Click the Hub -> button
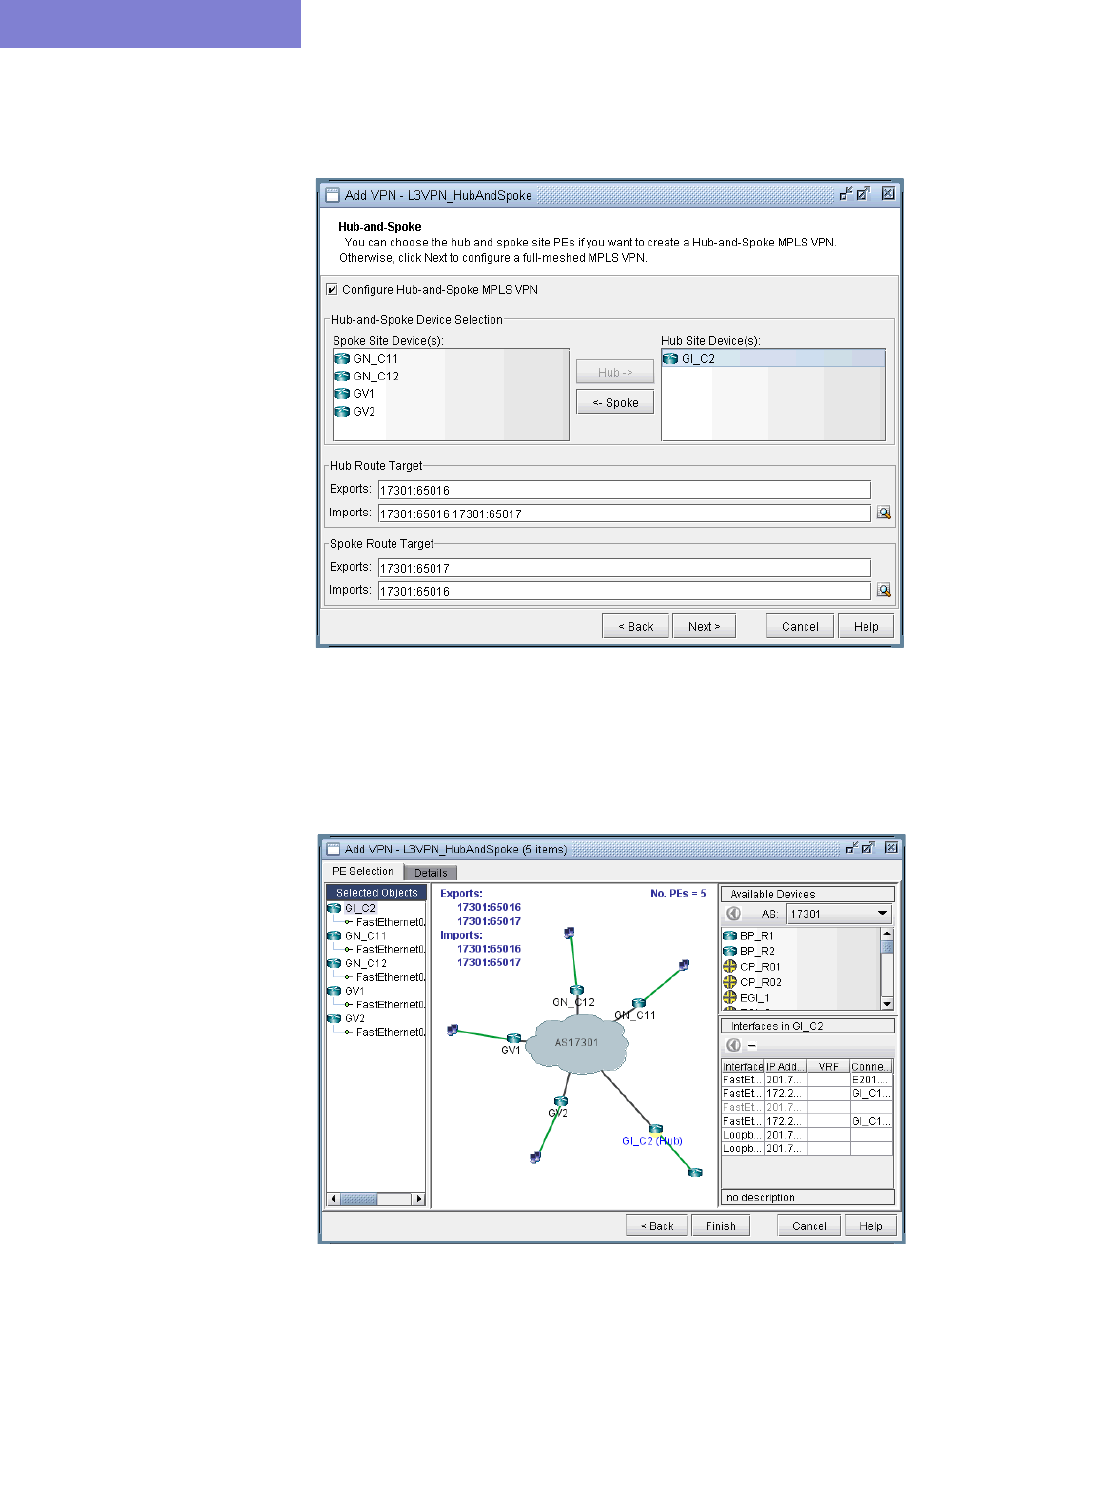Screen dimensions: 1114x1488 tap(615, 372)
